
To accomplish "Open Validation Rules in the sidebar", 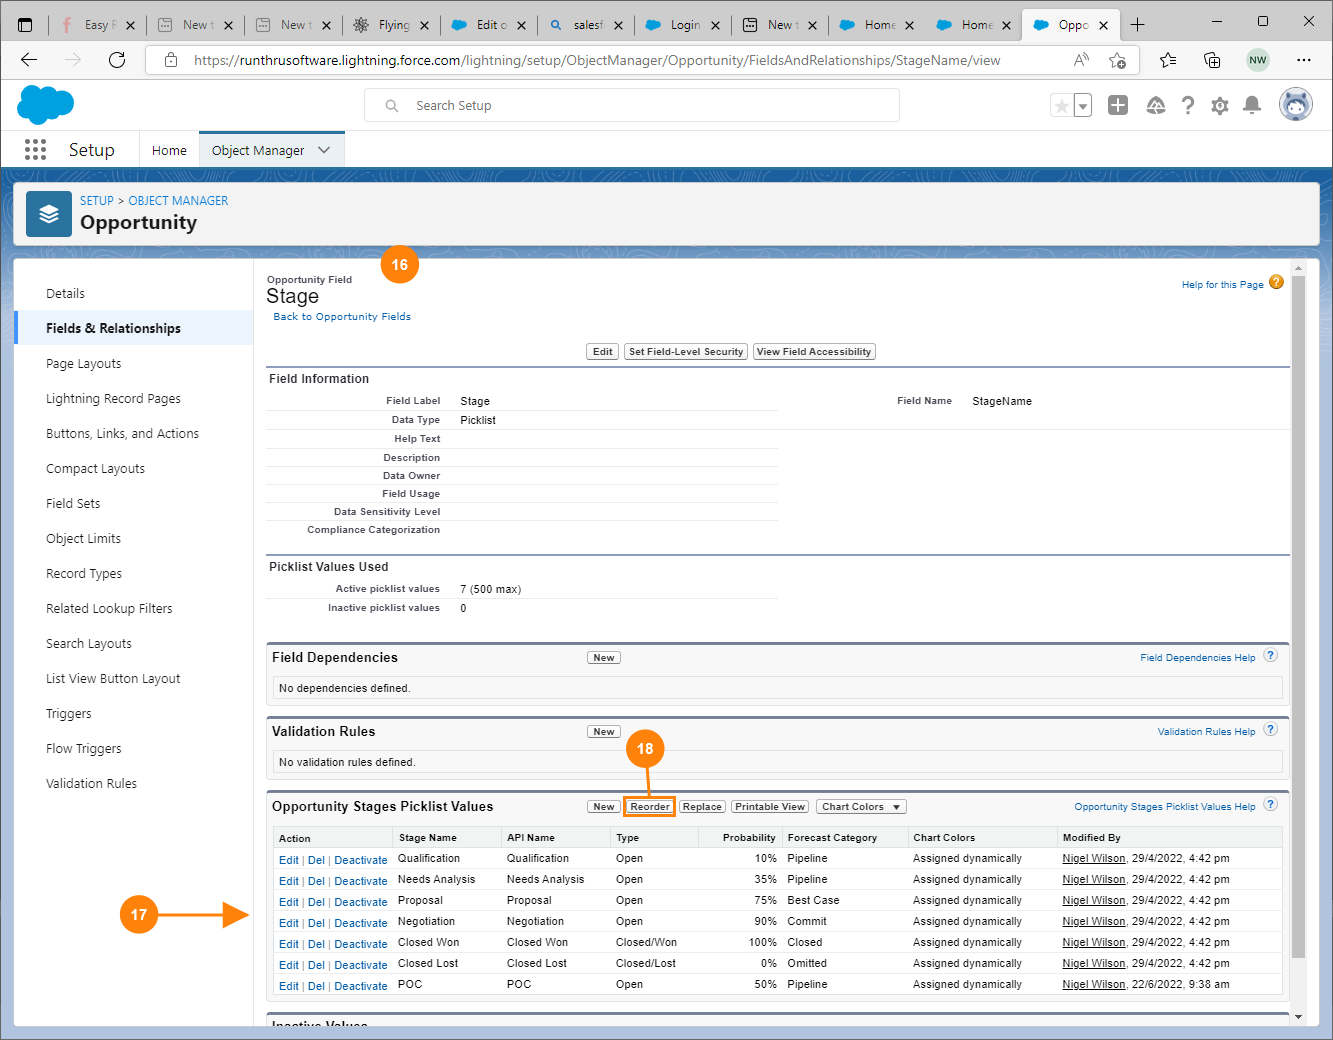I will 91,783.
